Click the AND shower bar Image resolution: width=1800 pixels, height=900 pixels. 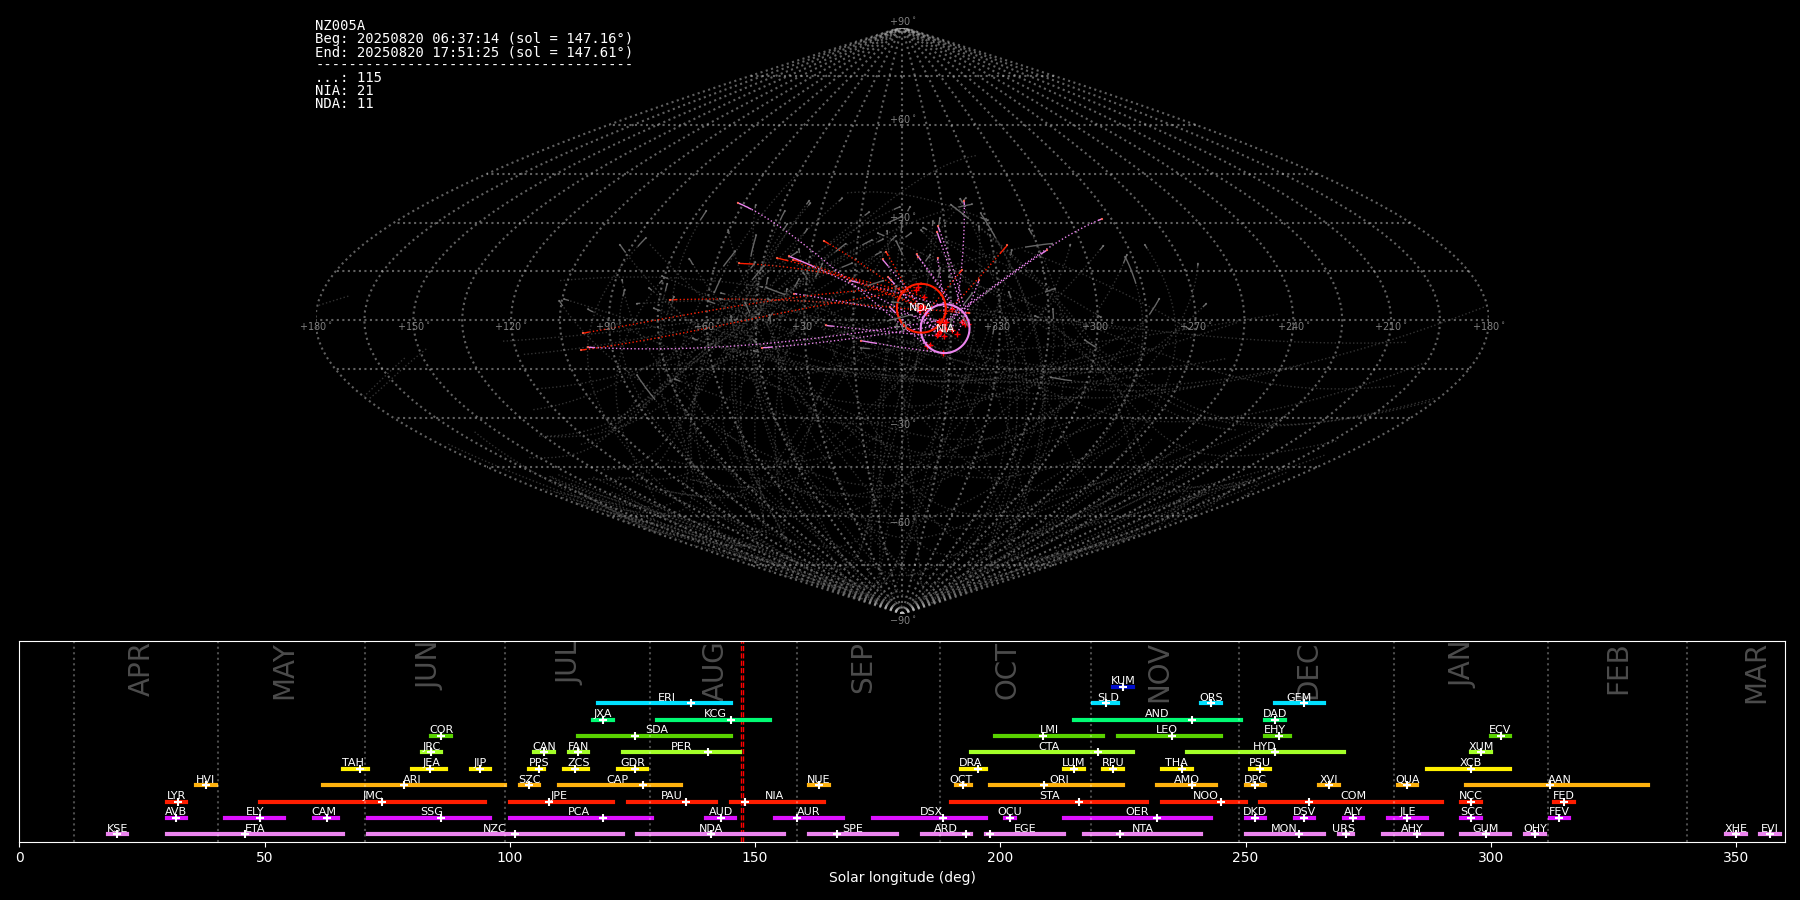(x=1157, y=720)
